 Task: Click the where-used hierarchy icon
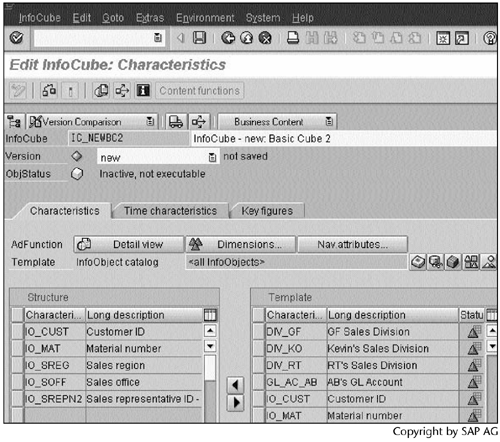122,91
